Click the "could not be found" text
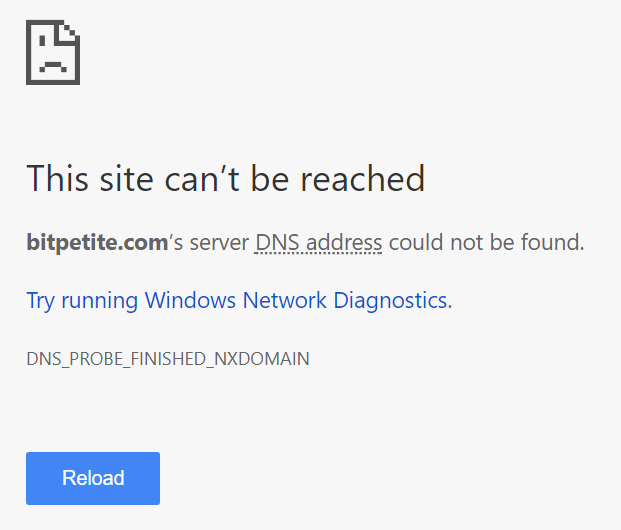This screenshot has width=621, height=530. [485, 242]
